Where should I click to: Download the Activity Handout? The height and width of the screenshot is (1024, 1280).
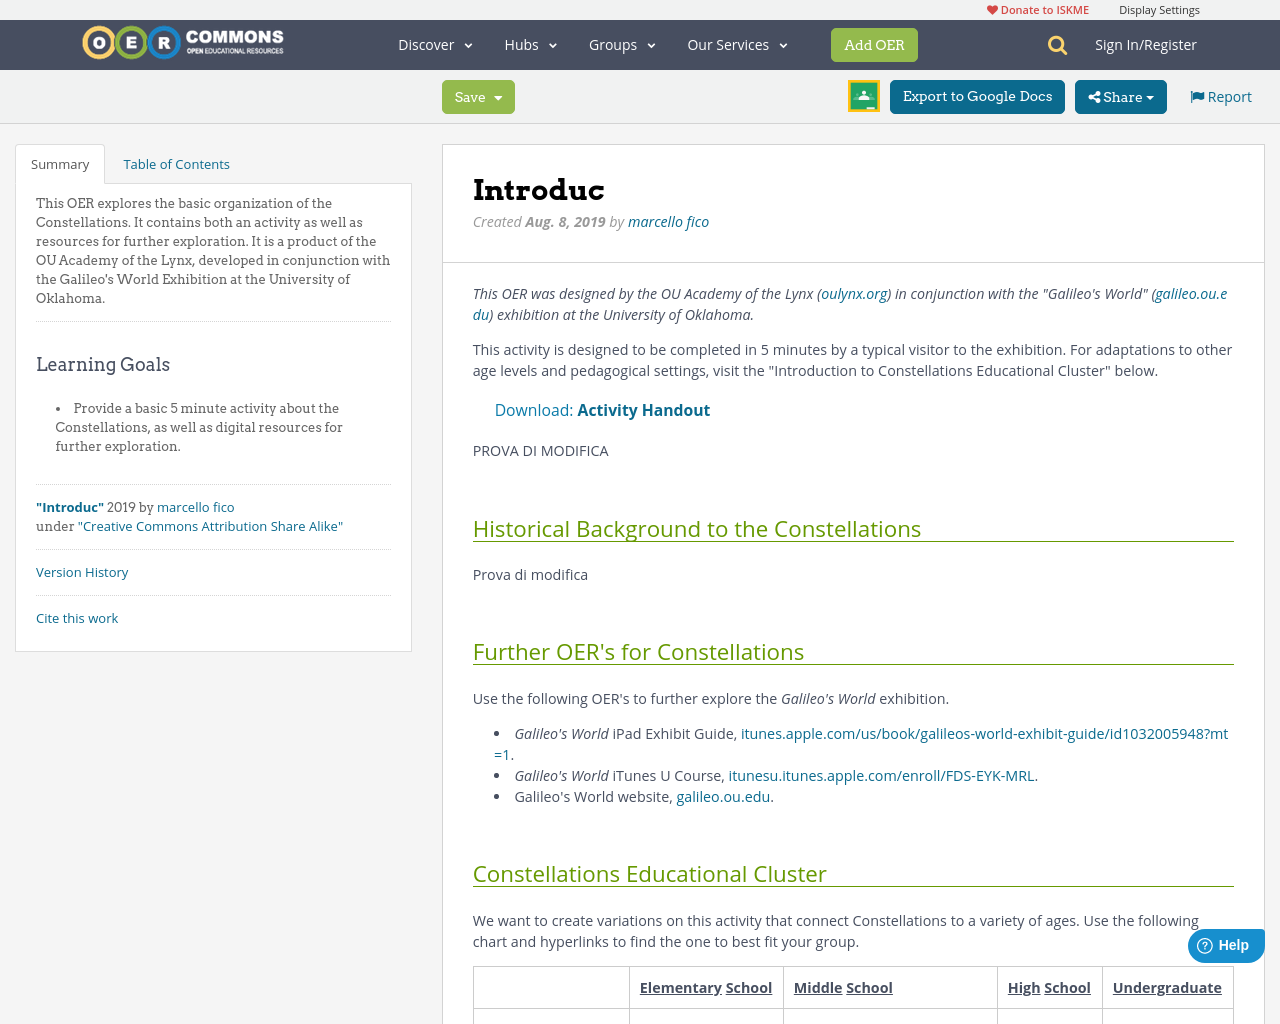coord(643,409)
